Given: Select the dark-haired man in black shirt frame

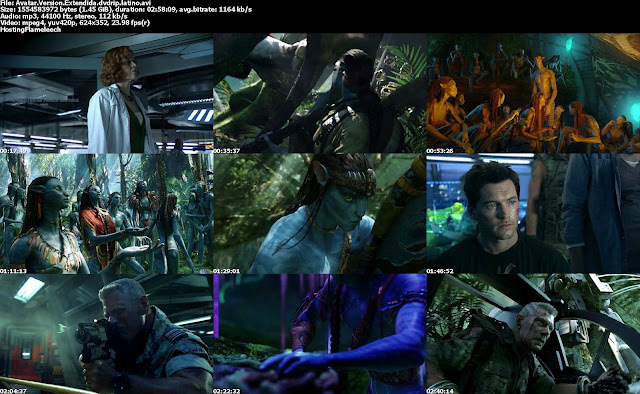Looking at the screenshot, I should click(533, 214).
